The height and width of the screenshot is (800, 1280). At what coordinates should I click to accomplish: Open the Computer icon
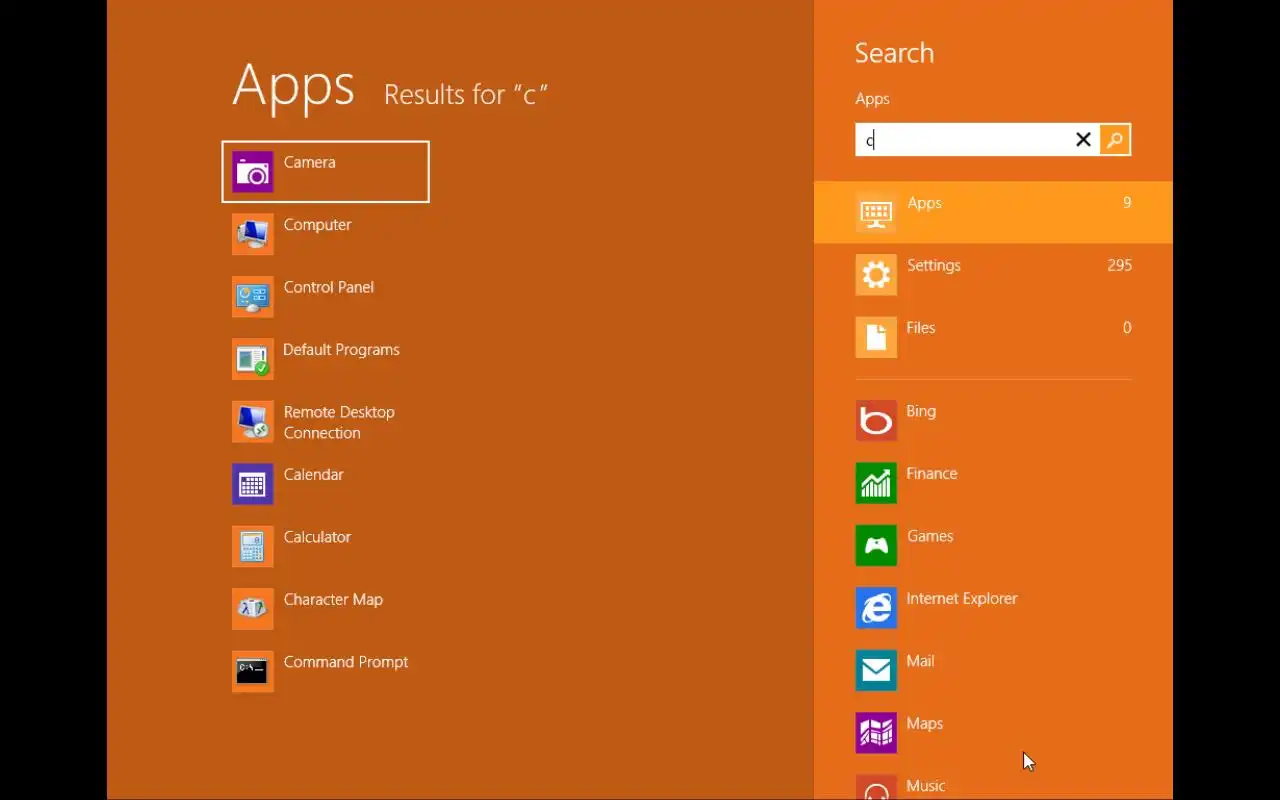point(253,234)
